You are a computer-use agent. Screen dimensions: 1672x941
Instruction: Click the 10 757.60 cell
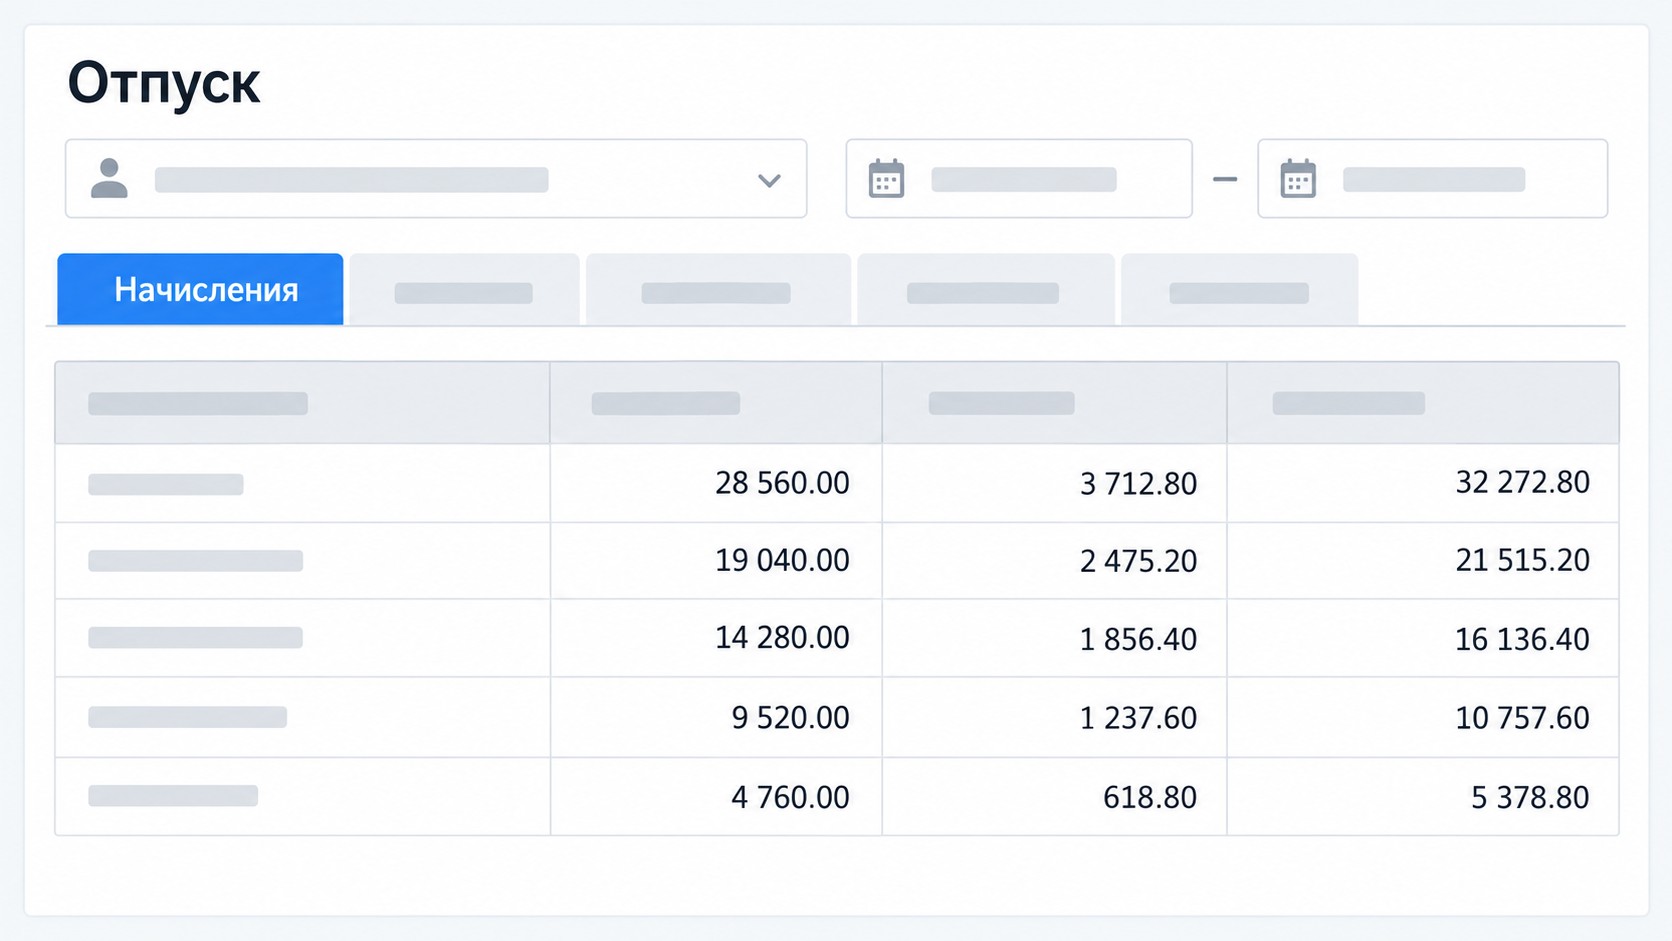click(1423, 717)
